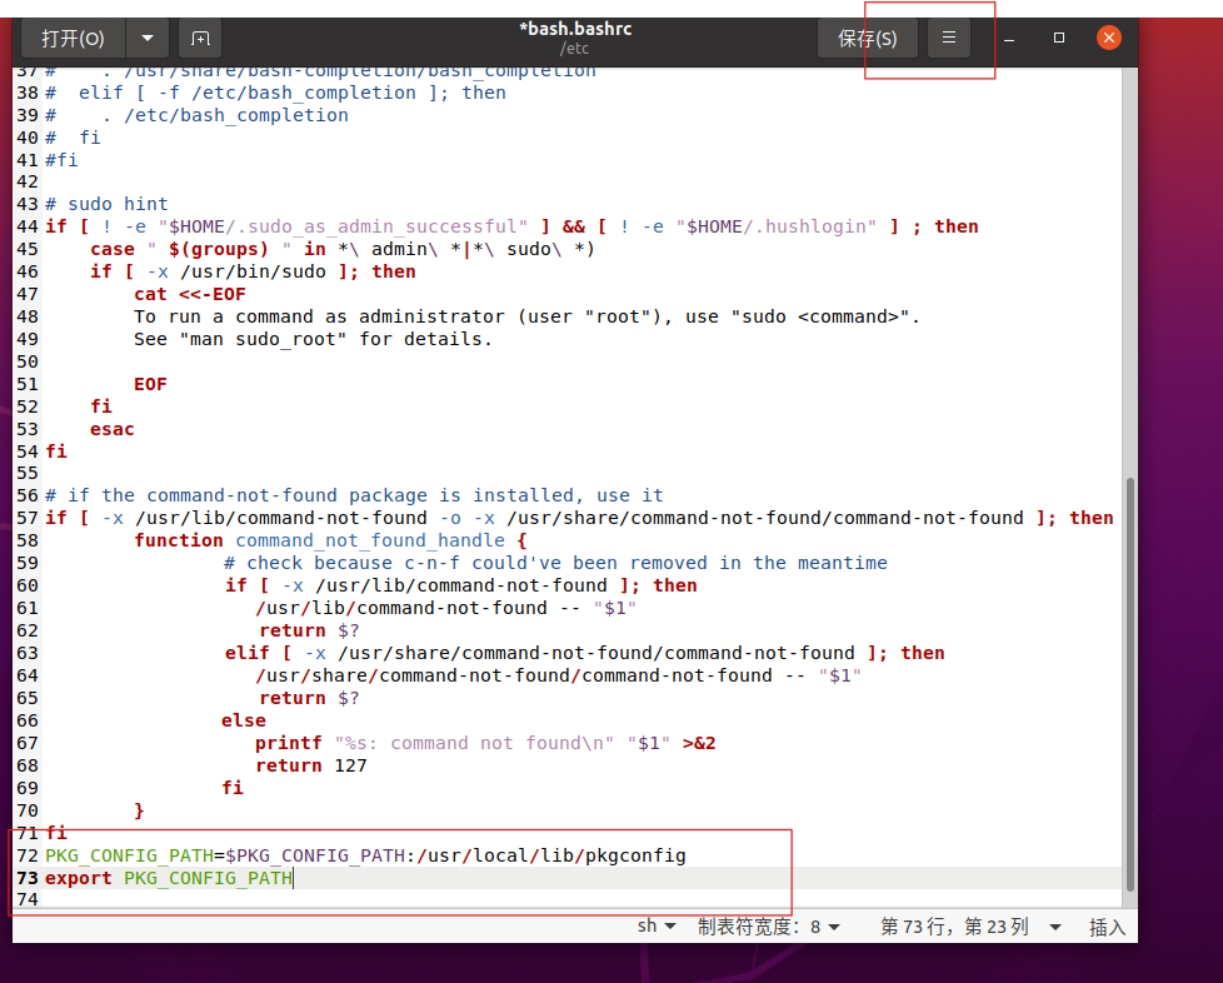Click 'fi' on line 54
1223x983 pixels.
(56, 451)
